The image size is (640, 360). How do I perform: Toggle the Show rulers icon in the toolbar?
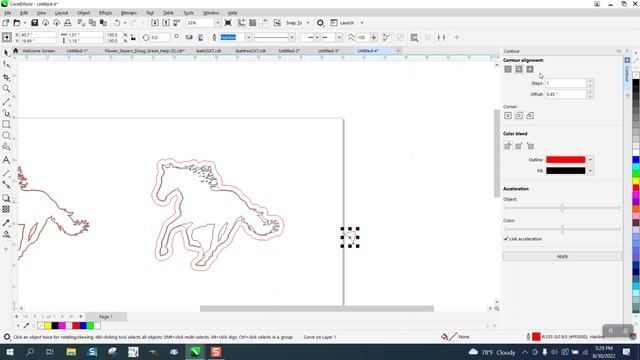242,23
